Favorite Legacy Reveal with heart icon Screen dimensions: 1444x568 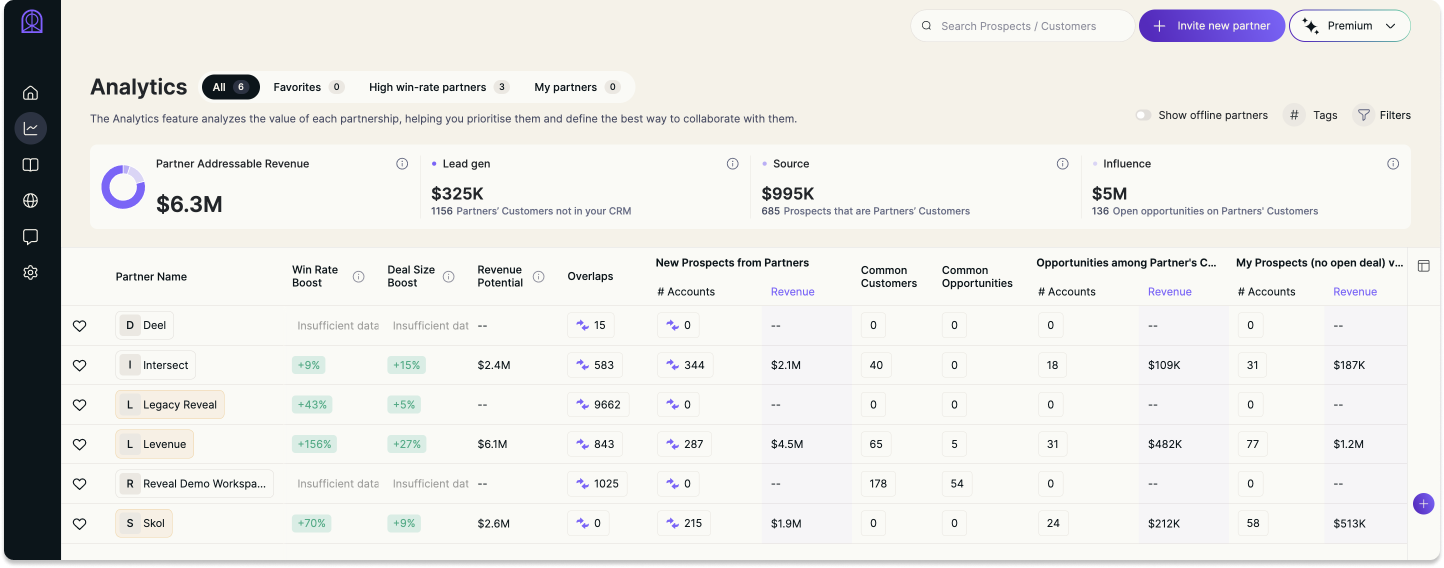click(x=80, y=405)
